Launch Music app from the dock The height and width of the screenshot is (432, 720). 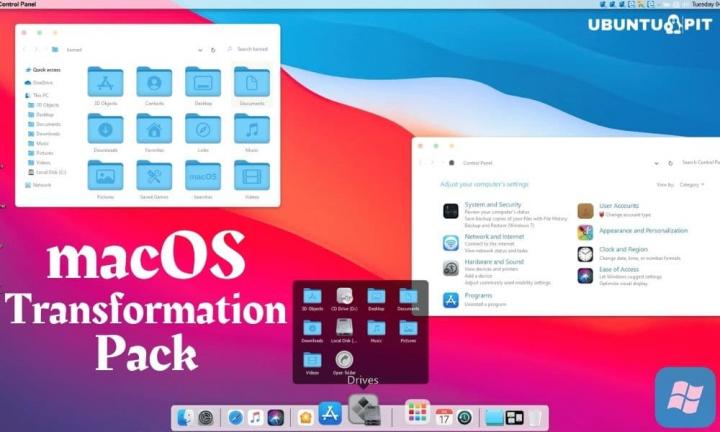(x=256, y=418)
